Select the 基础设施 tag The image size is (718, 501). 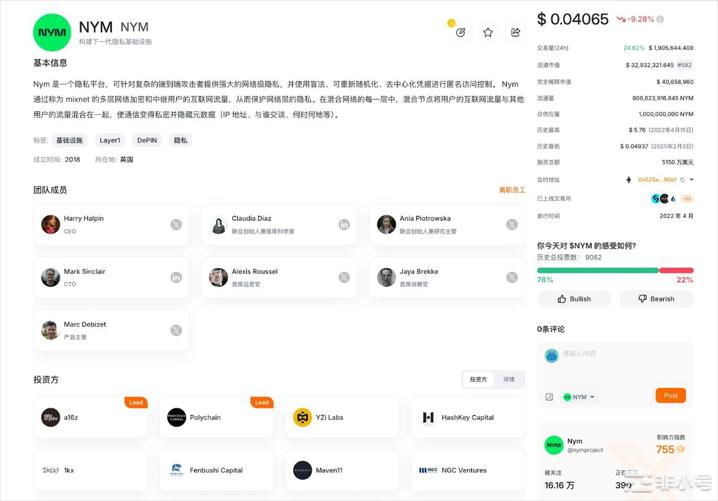[x=69, y=140]
